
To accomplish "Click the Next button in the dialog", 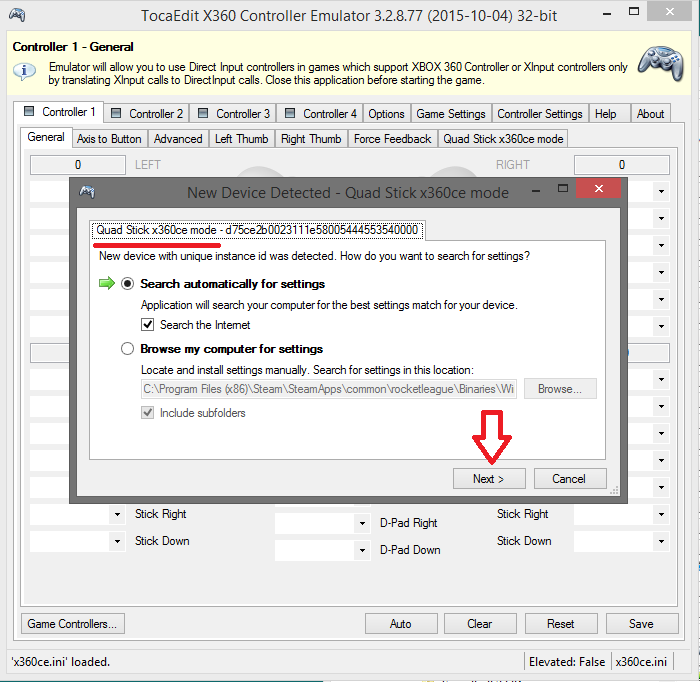I will (x=489, y=478).
